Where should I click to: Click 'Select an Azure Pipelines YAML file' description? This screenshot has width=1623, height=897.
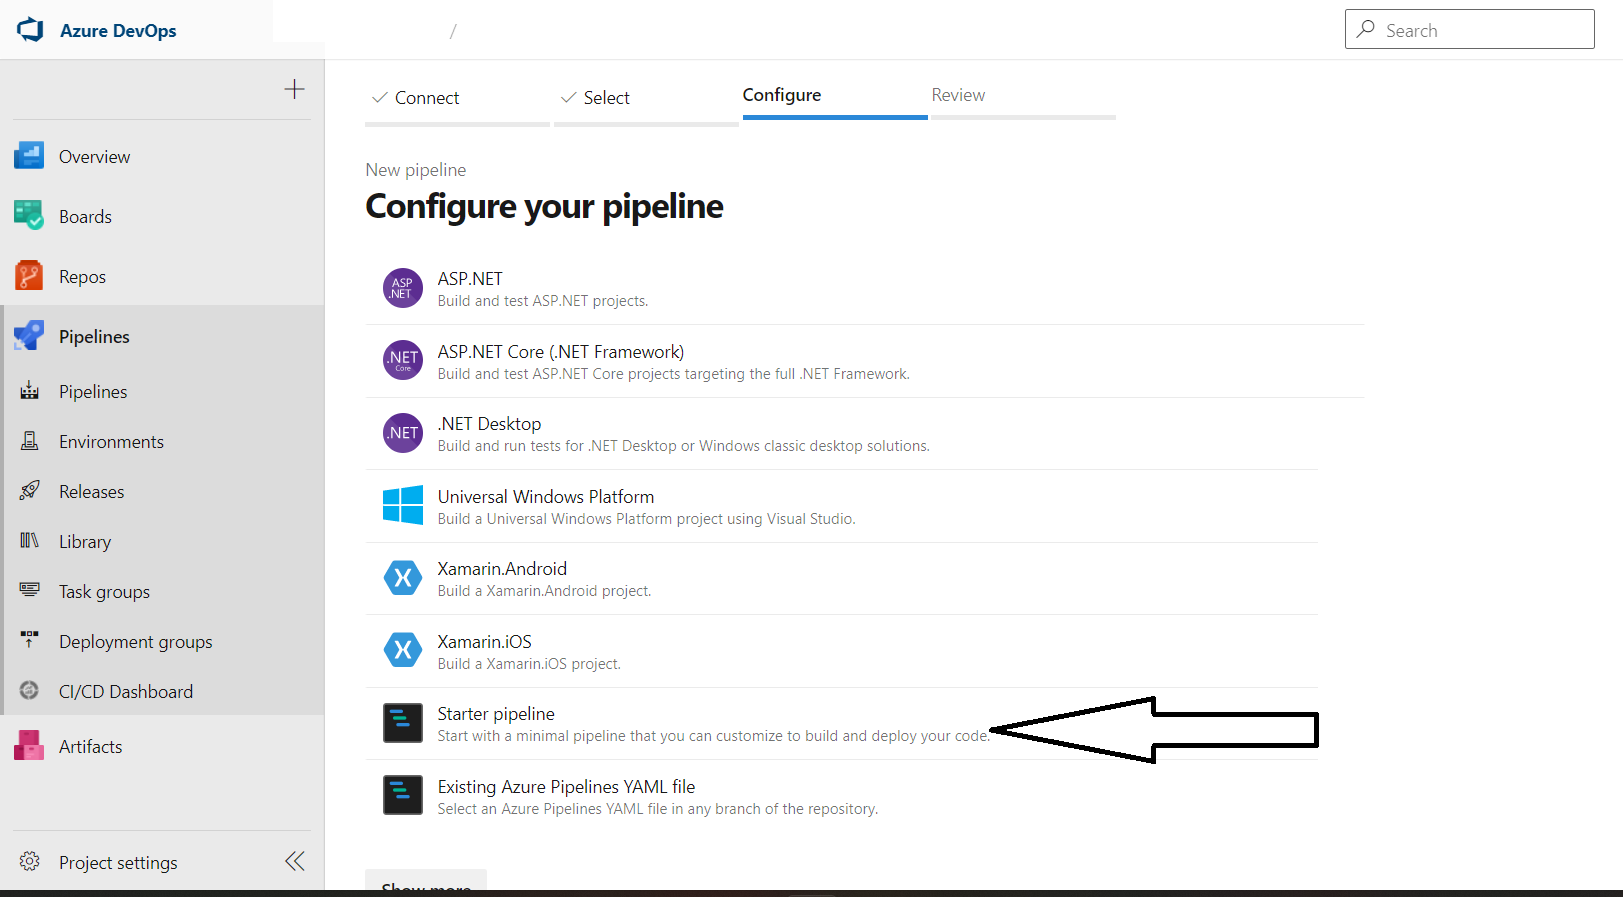(658, 809)
